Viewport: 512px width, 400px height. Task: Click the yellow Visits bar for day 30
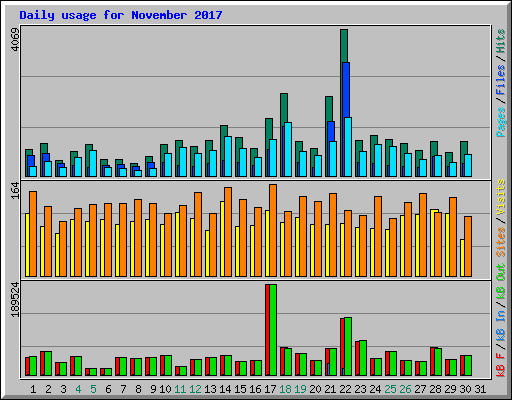462,258
